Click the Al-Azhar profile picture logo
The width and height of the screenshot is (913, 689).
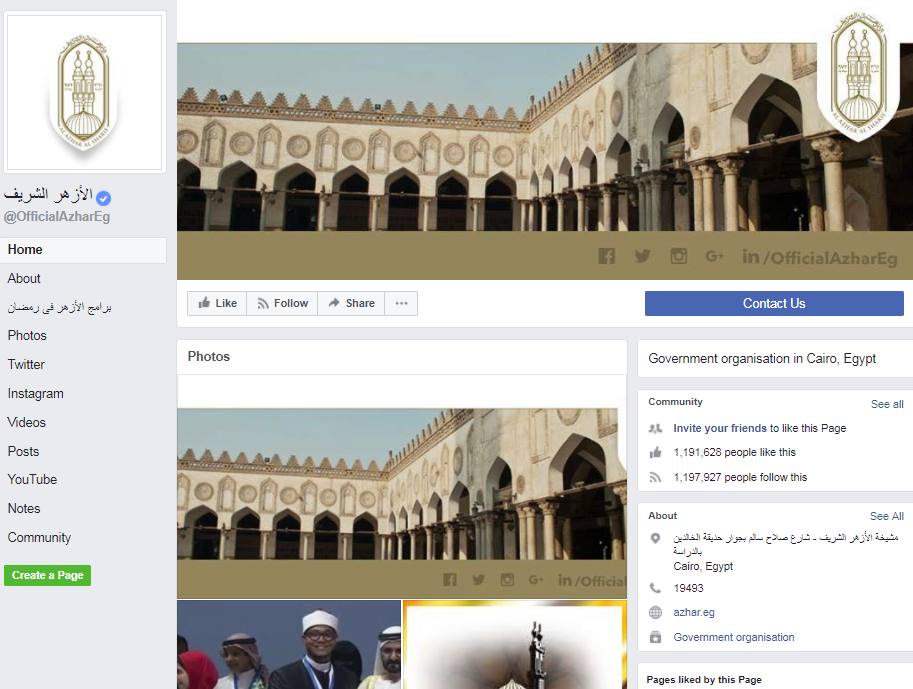[84, 93]
